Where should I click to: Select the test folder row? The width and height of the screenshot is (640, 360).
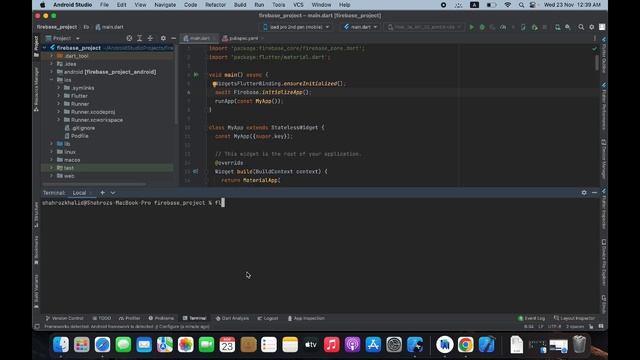pos(107,168)
